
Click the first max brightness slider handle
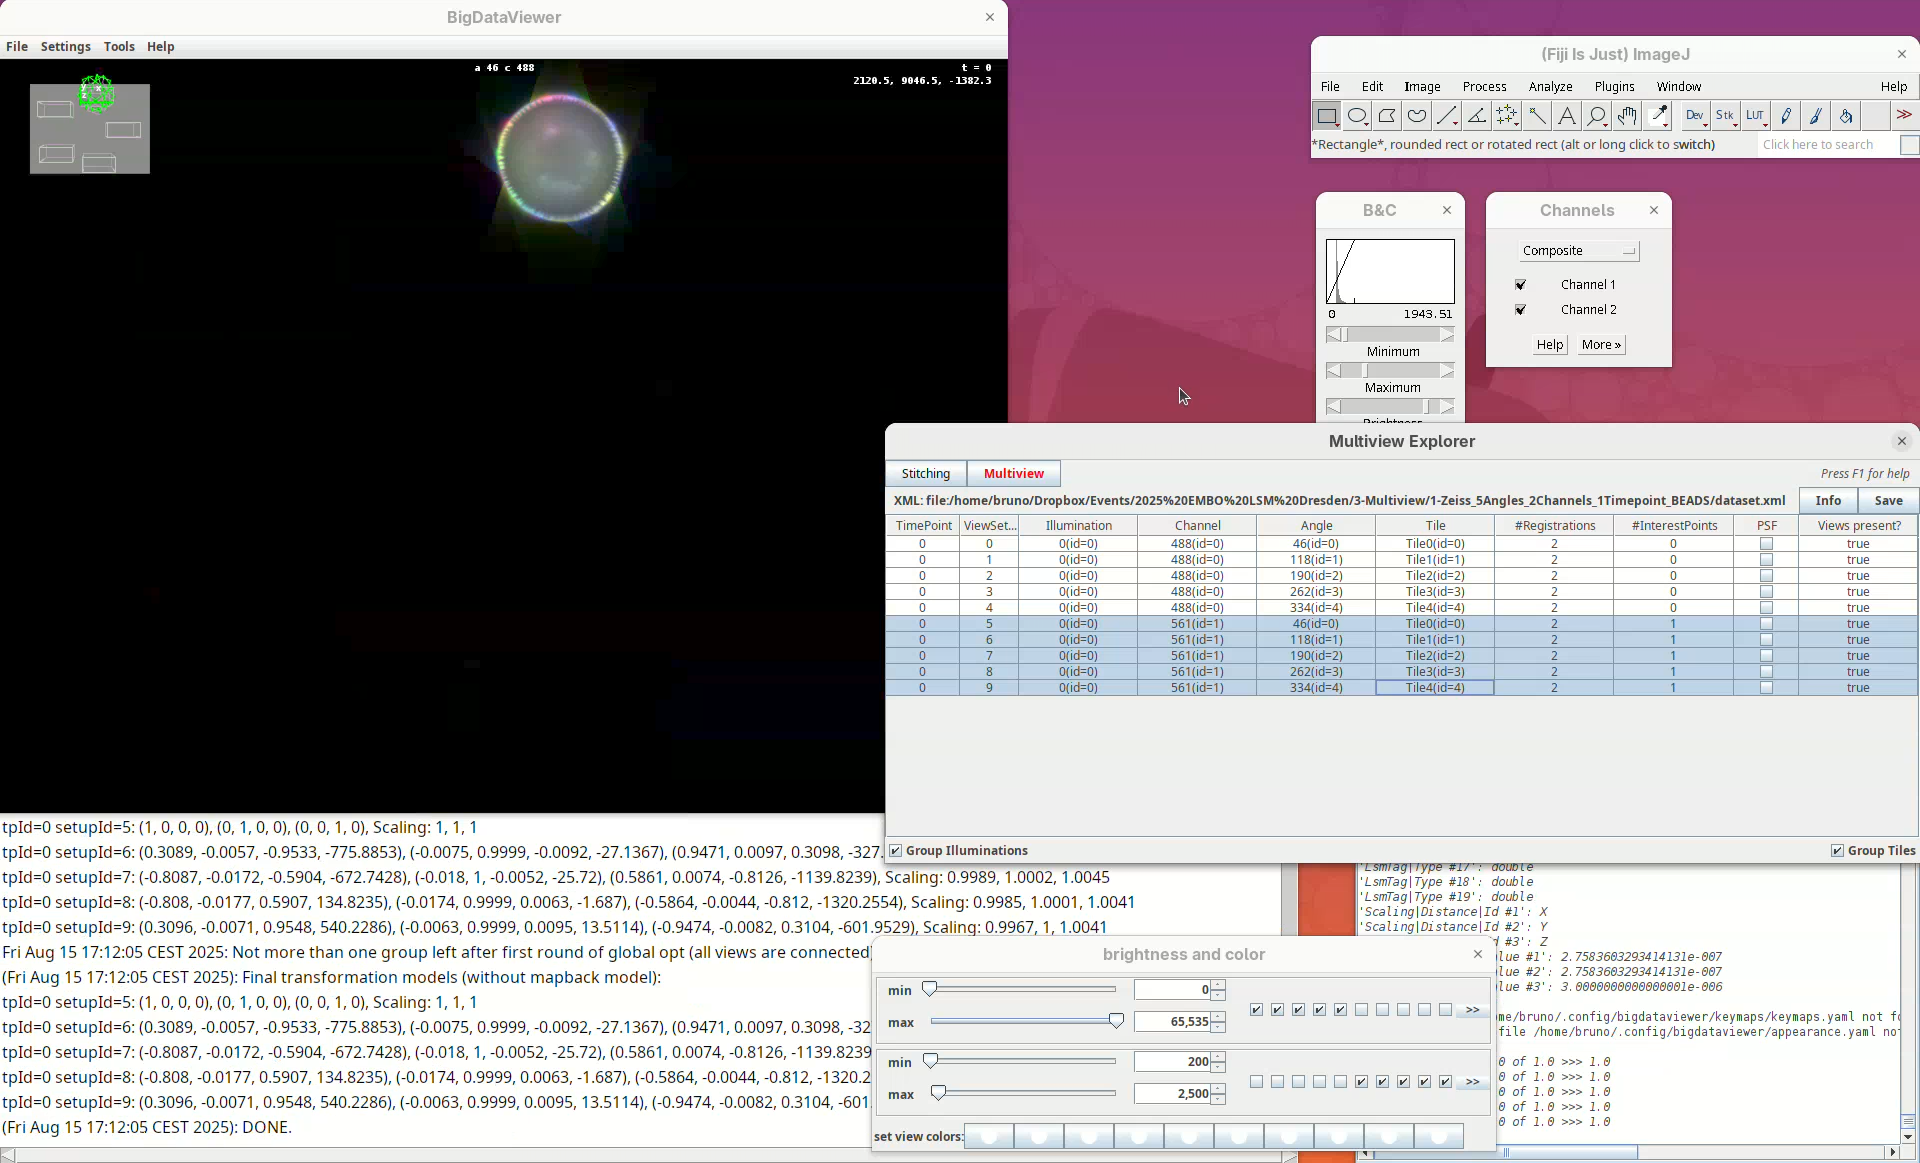point(1116,1021)
